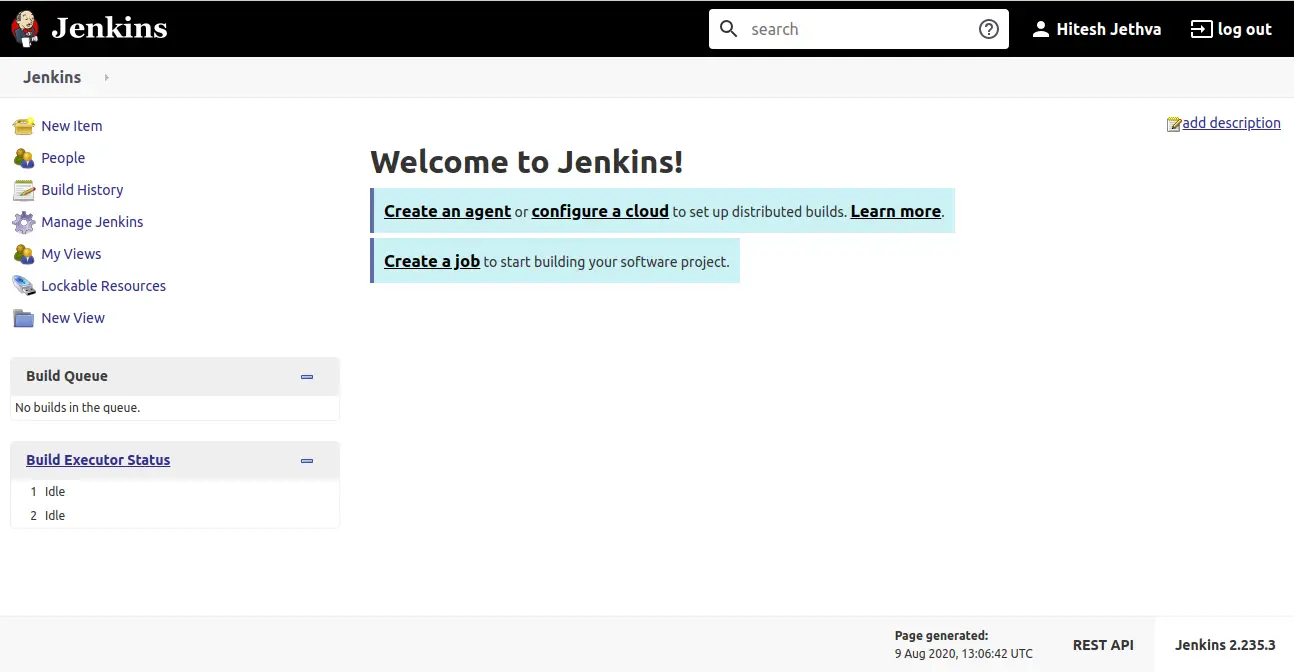Click executor 1 Idle row

point(175,492)
